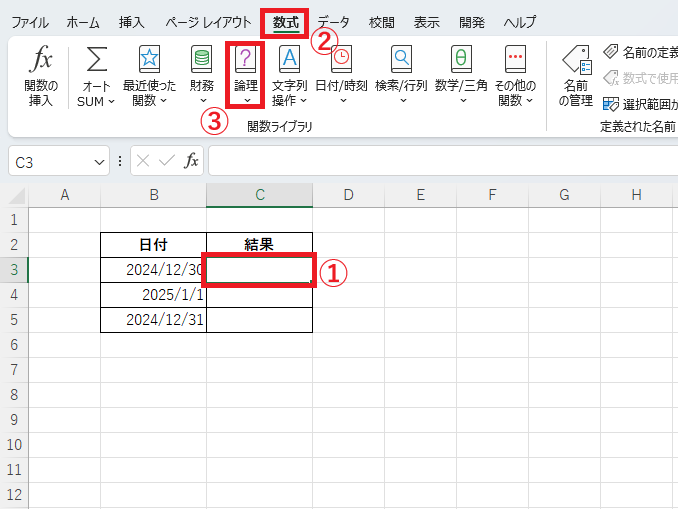Screen dimensions: 678x509
Task: Open the 検索/行列 lookup functions icon
Action: click(401, 59)
